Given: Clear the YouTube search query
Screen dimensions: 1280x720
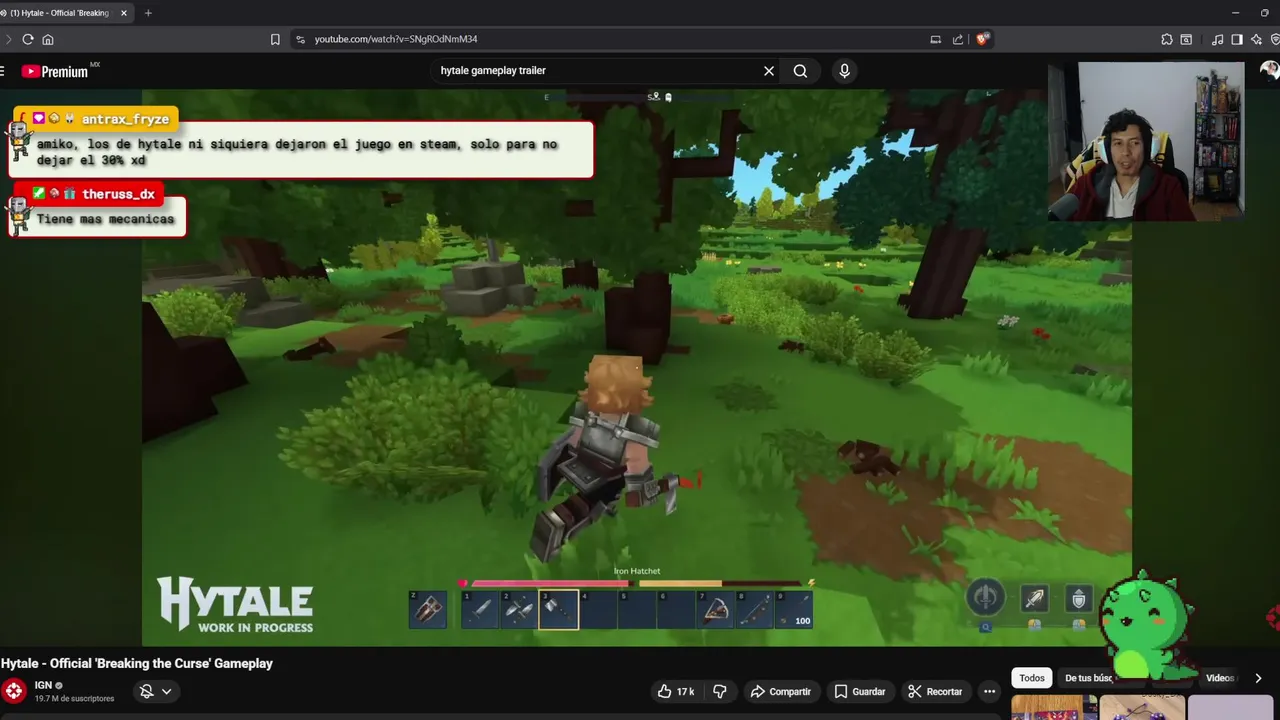Looking at the screenshot, I should click(769, 71).
